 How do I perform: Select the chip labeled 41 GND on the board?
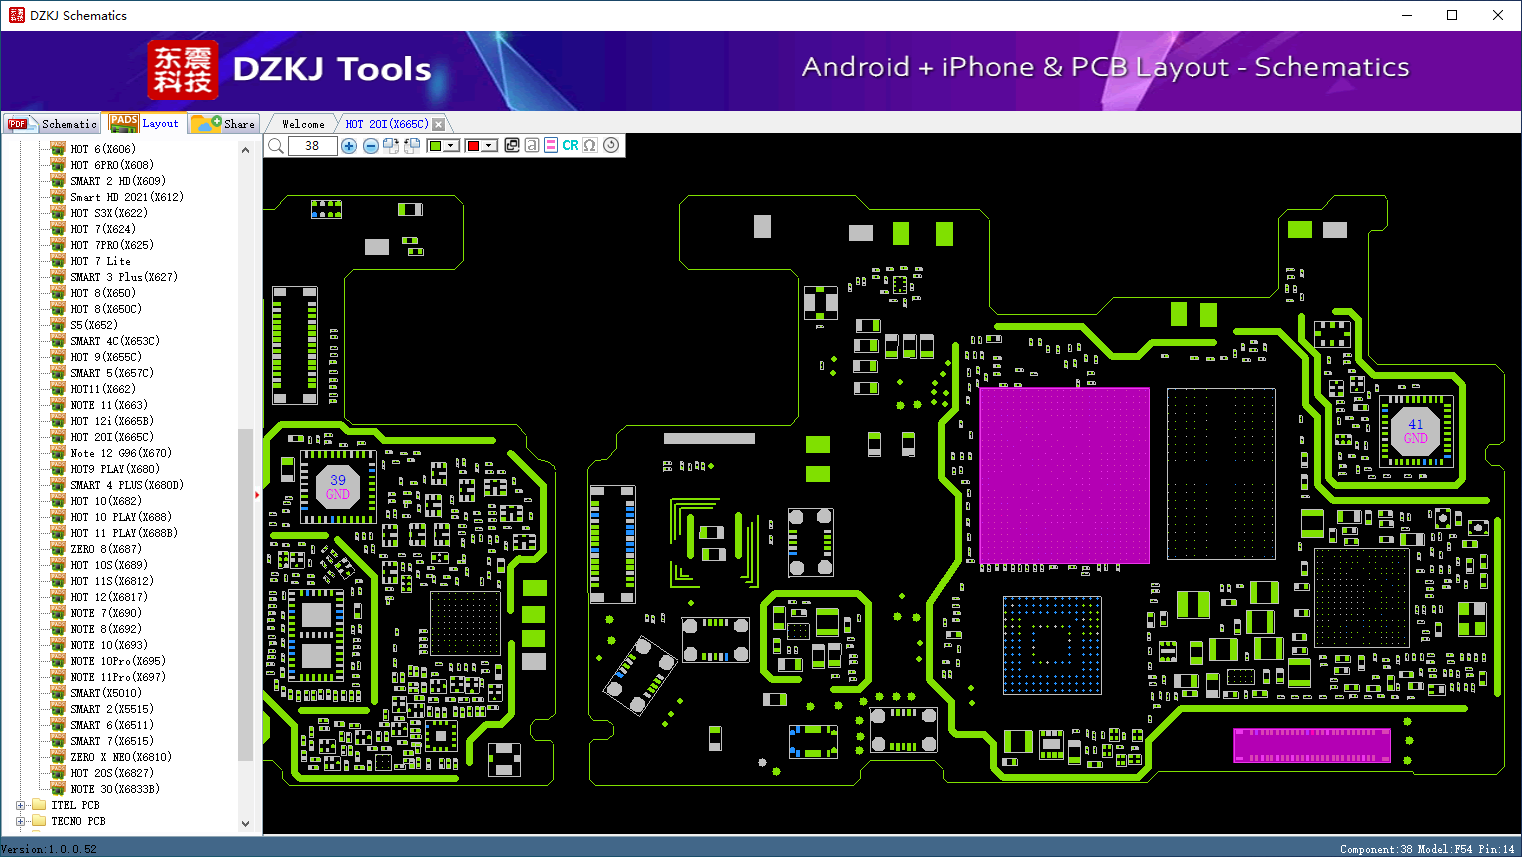tap(1416, 431)
